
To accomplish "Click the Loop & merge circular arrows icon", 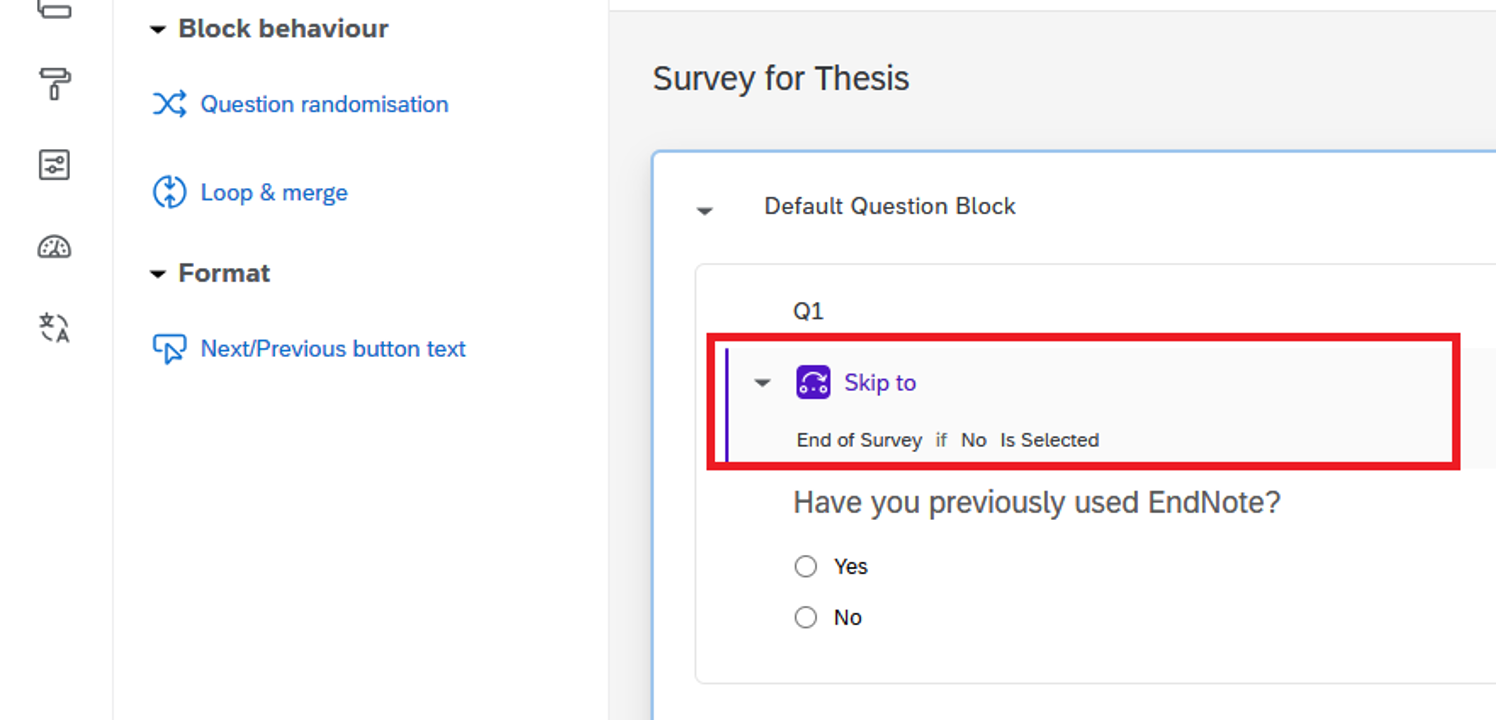I will point(169,192).
